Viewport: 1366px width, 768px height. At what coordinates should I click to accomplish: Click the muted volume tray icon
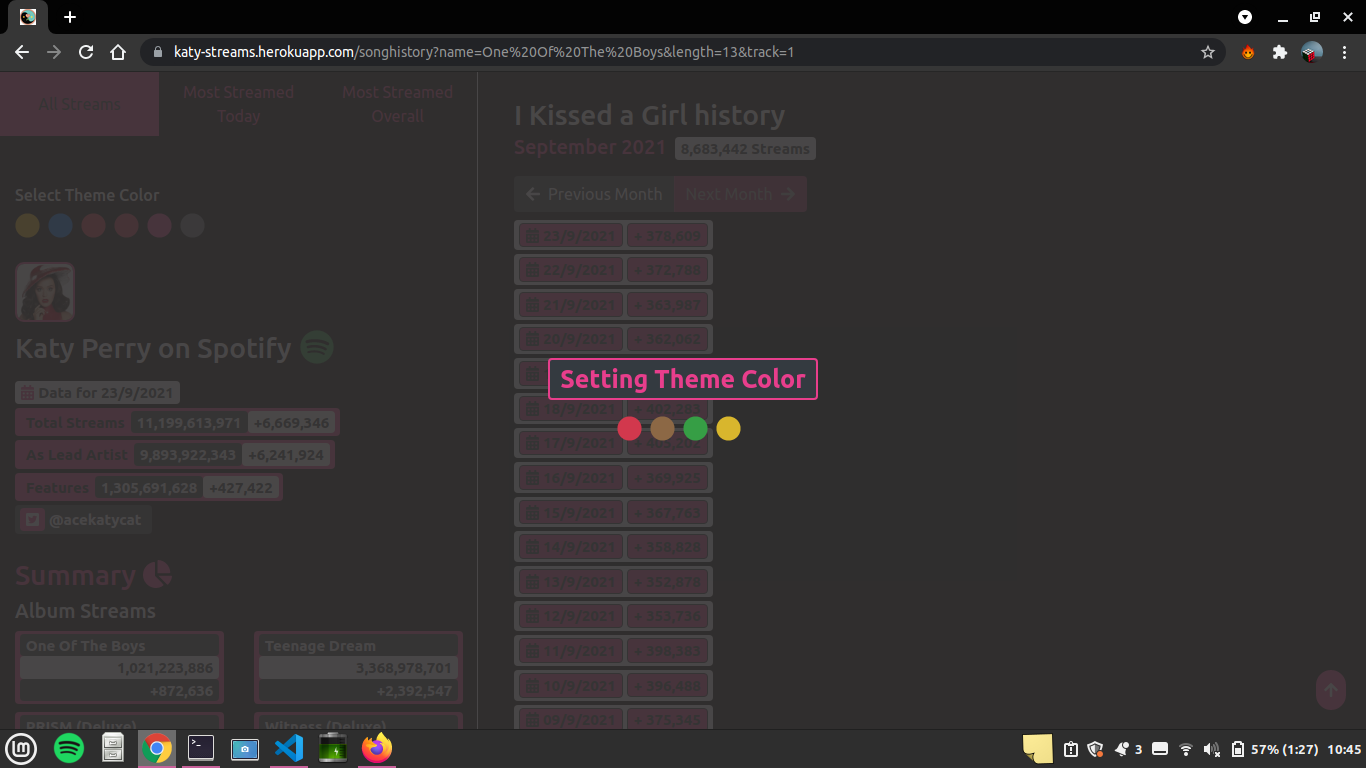coord(1212,749)
